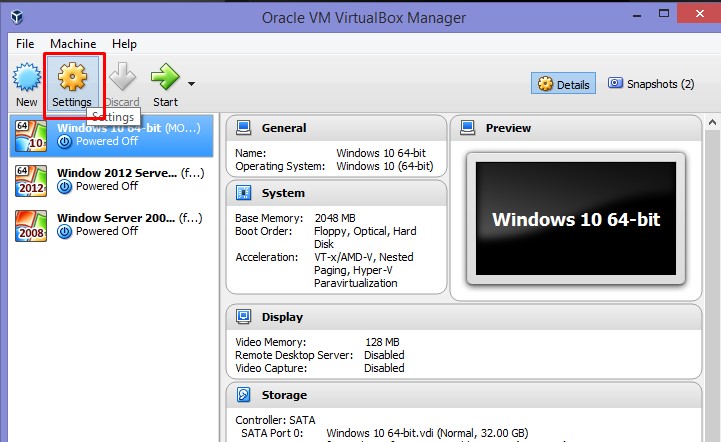Image resolution: width=721 pixels, height=442 pixels.
Task: Click the Storage section icon
Action: [x=243, y=395]
